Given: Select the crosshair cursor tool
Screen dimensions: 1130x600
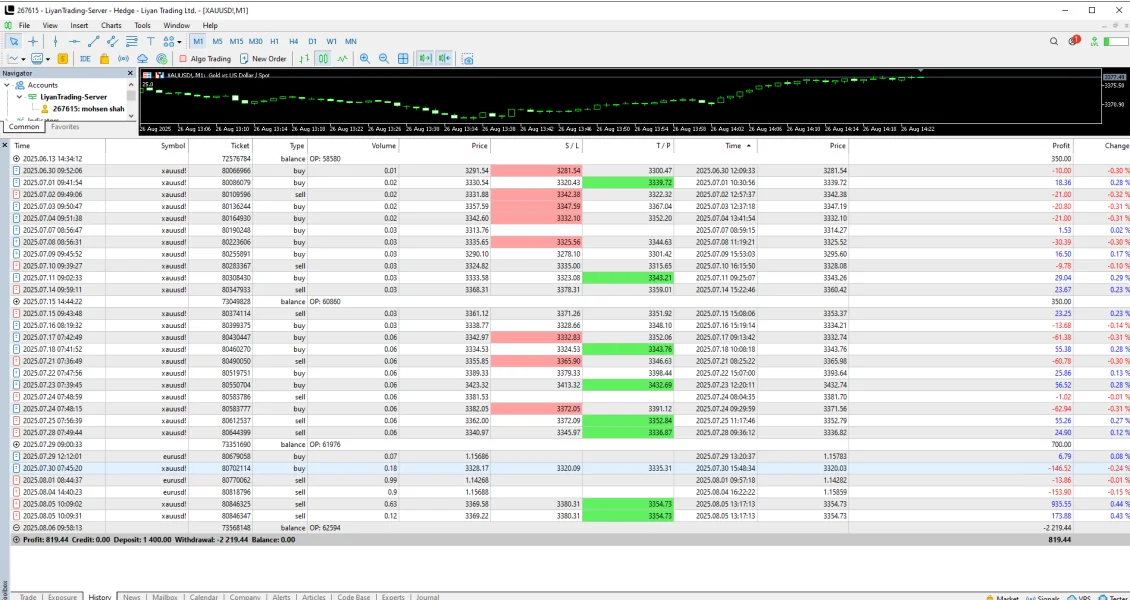Looking at the screenshot, I should 33,41.
